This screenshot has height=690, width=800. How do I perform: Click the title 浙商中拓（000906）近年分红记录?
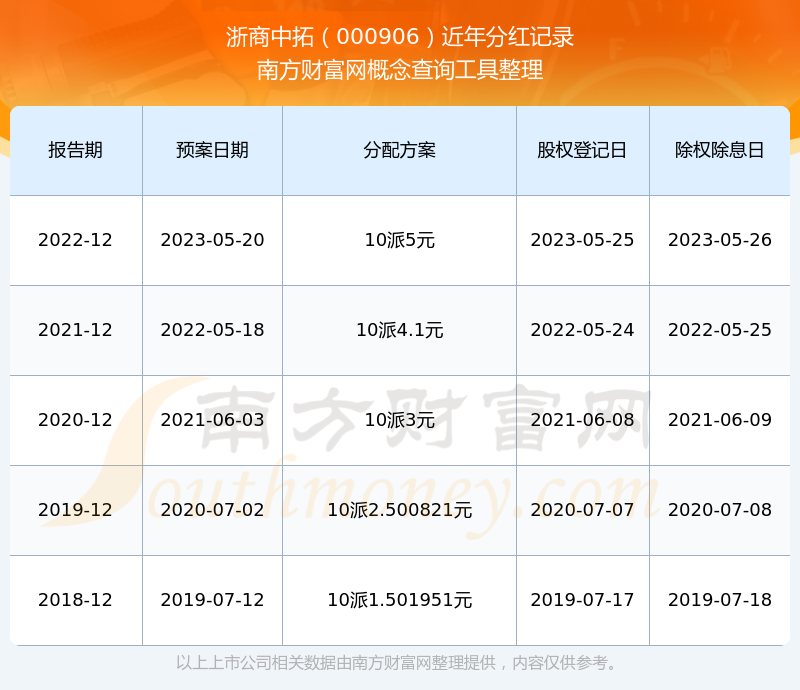tap(400, 37)
